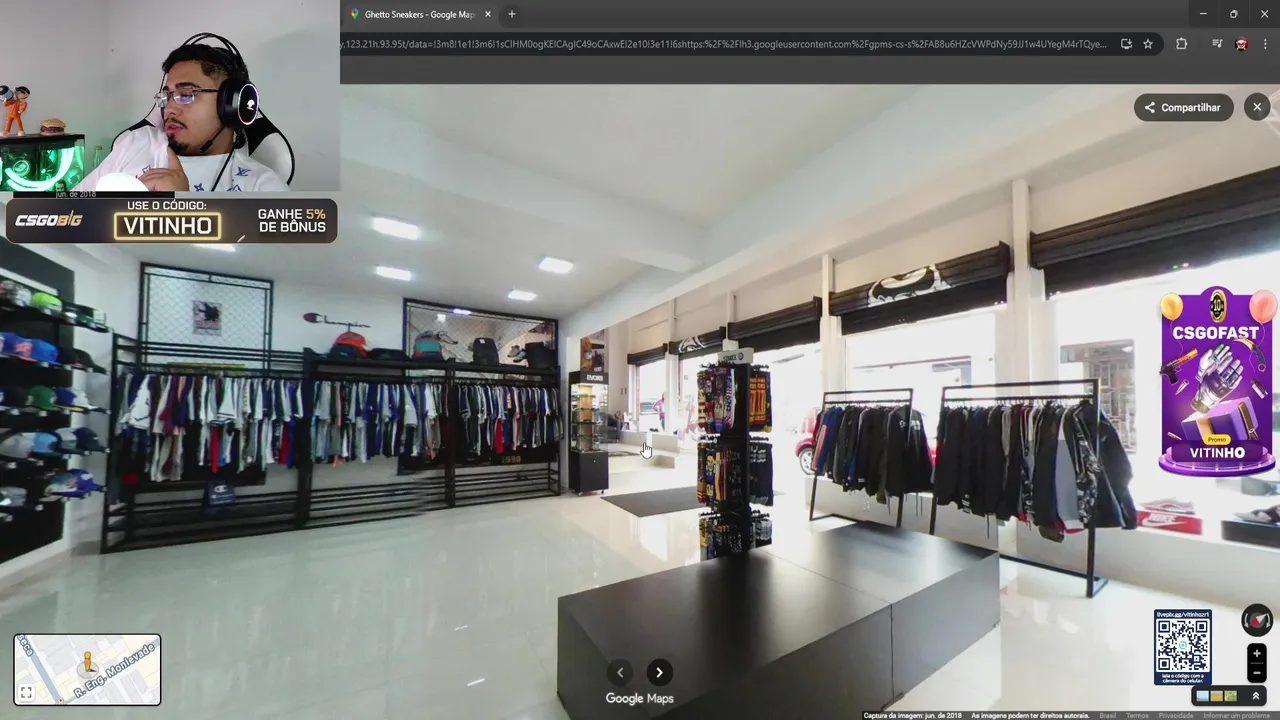Click the browser profile avatar
This screenshot has height=720, width=1280.
point(1241,44)
